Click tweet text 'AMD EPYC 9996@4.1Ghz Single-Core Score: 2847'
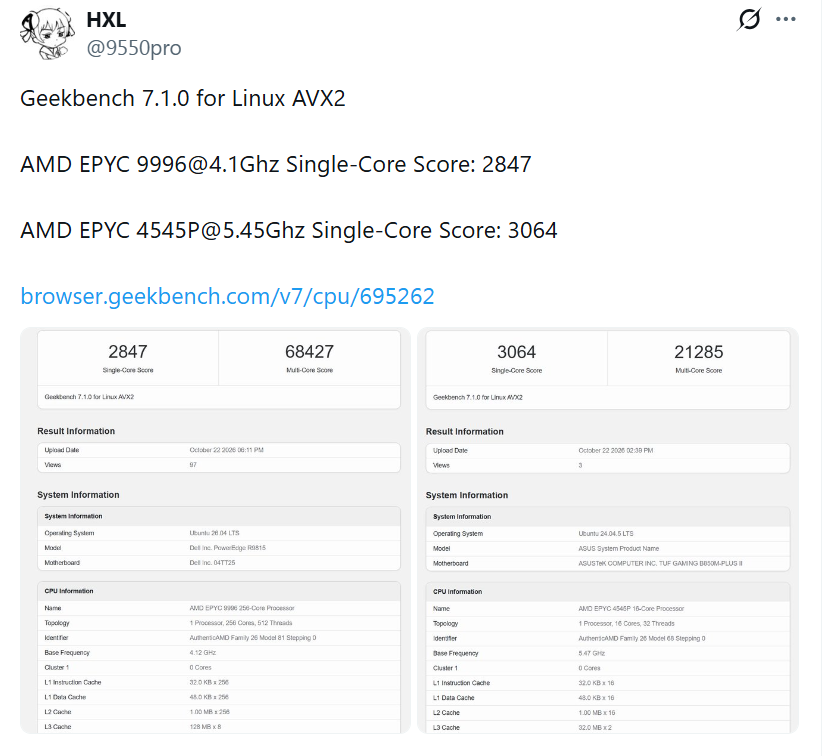Screen dimensions: 822x756 click(276, 165)
